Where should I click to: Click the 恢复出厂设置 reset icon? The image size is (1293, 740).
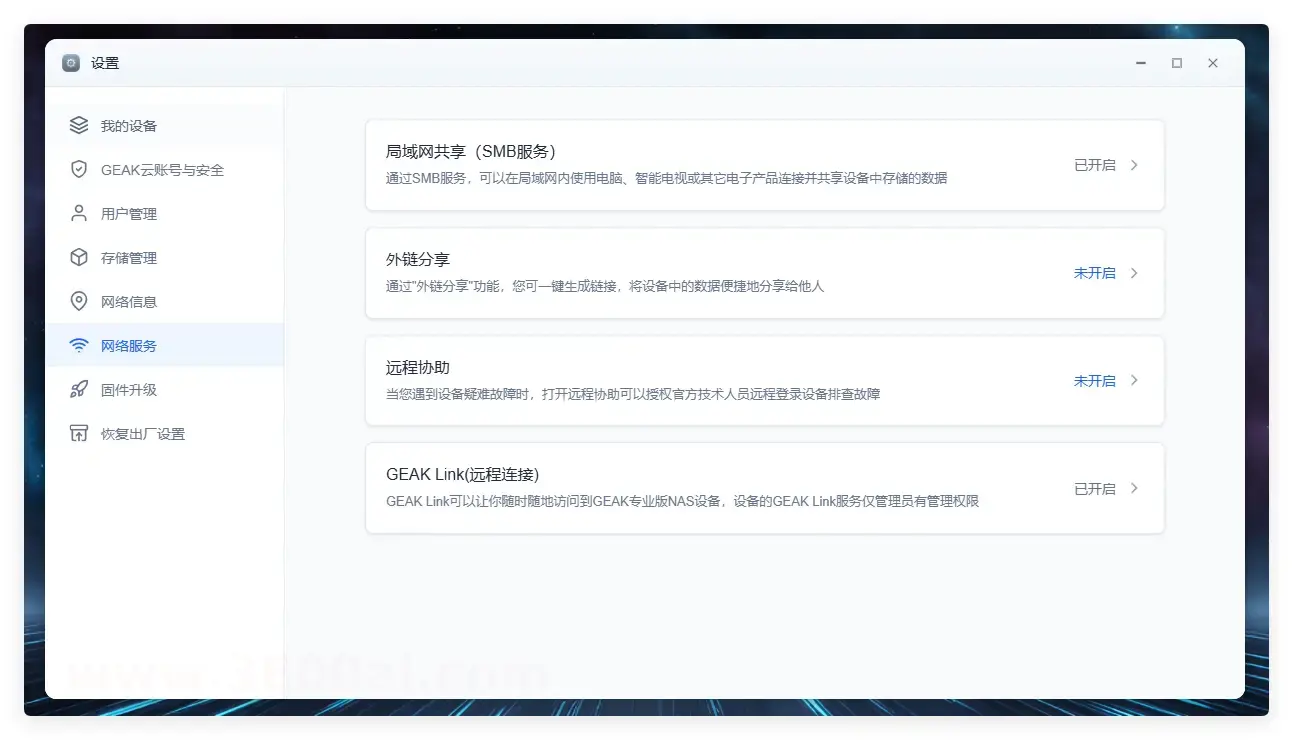[79, 433]
